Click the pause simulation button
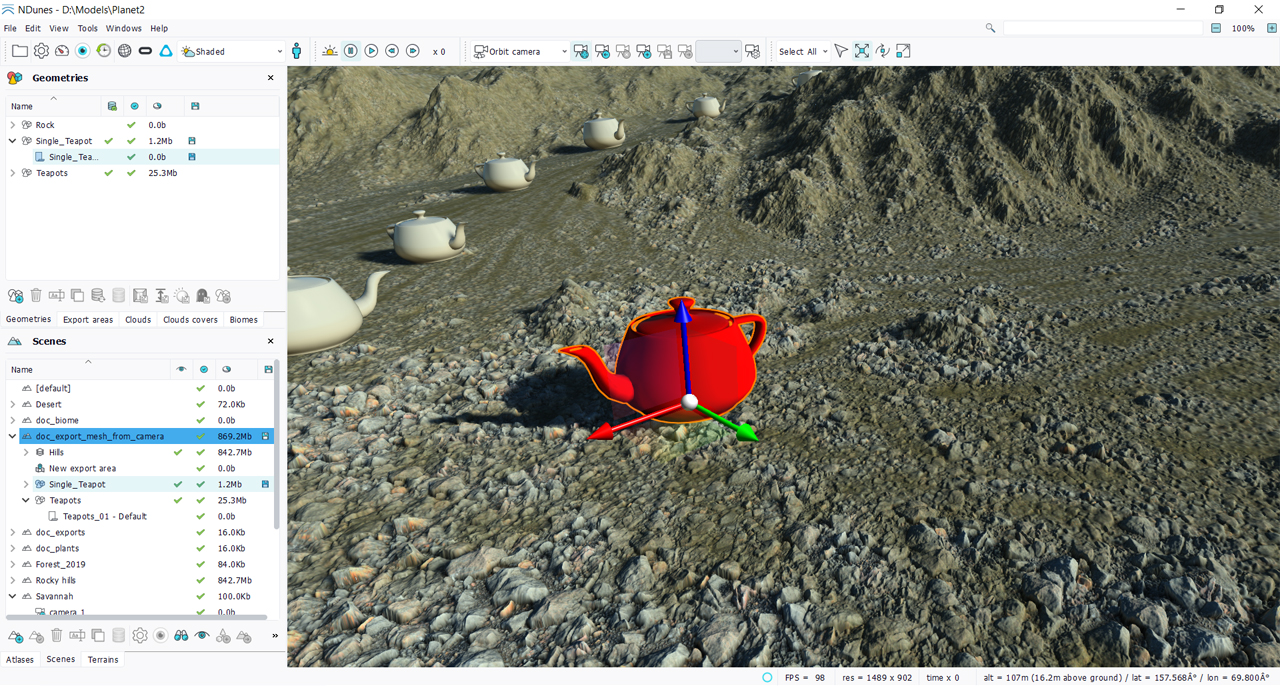The image size is (1280, 686). 351,51
